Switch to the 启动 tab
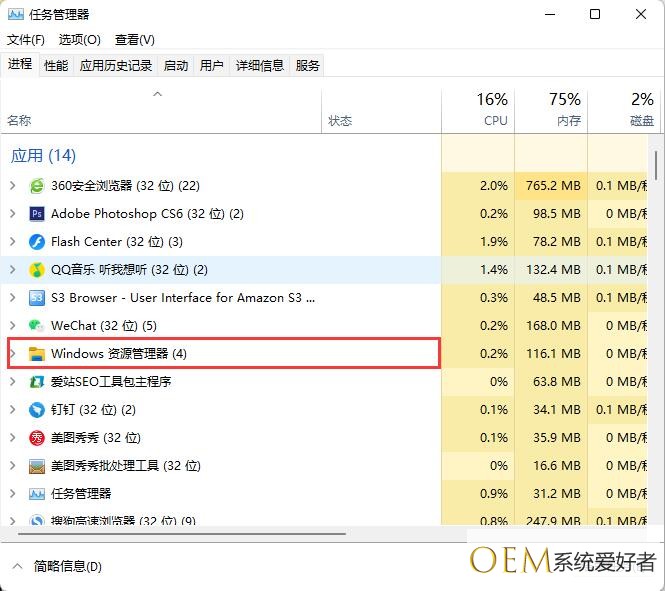The width and height of the screenshot is (665, 591). pyautogui.click(x=176, y=66)
